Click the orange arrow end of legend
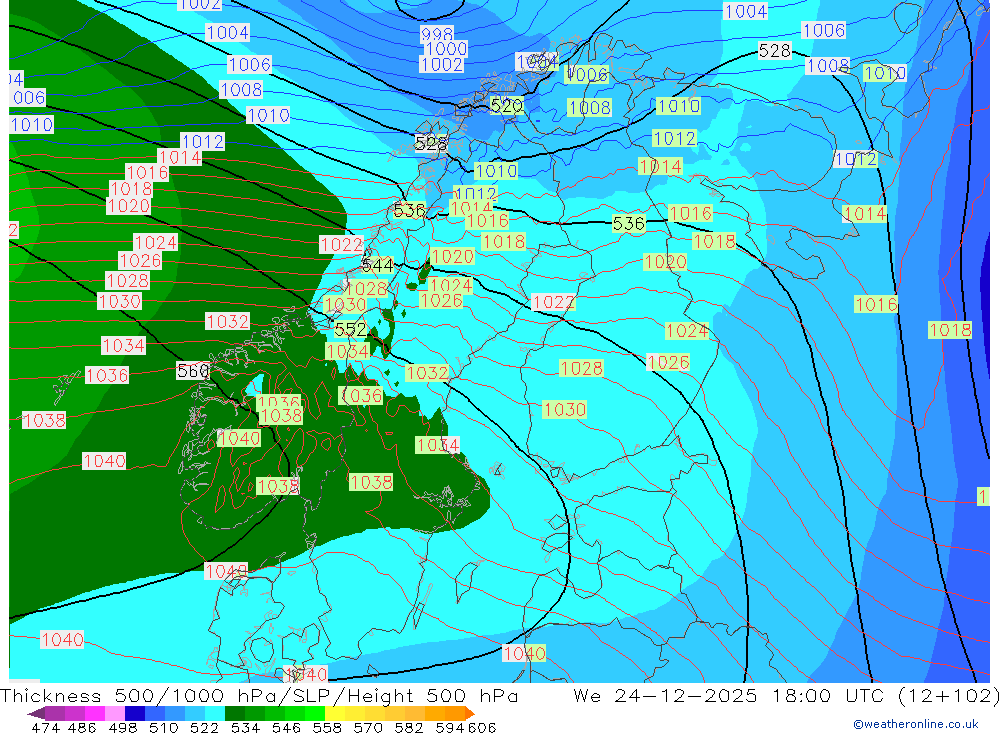Viewport: 1000px width, 733px height. [x=470, y=713]
